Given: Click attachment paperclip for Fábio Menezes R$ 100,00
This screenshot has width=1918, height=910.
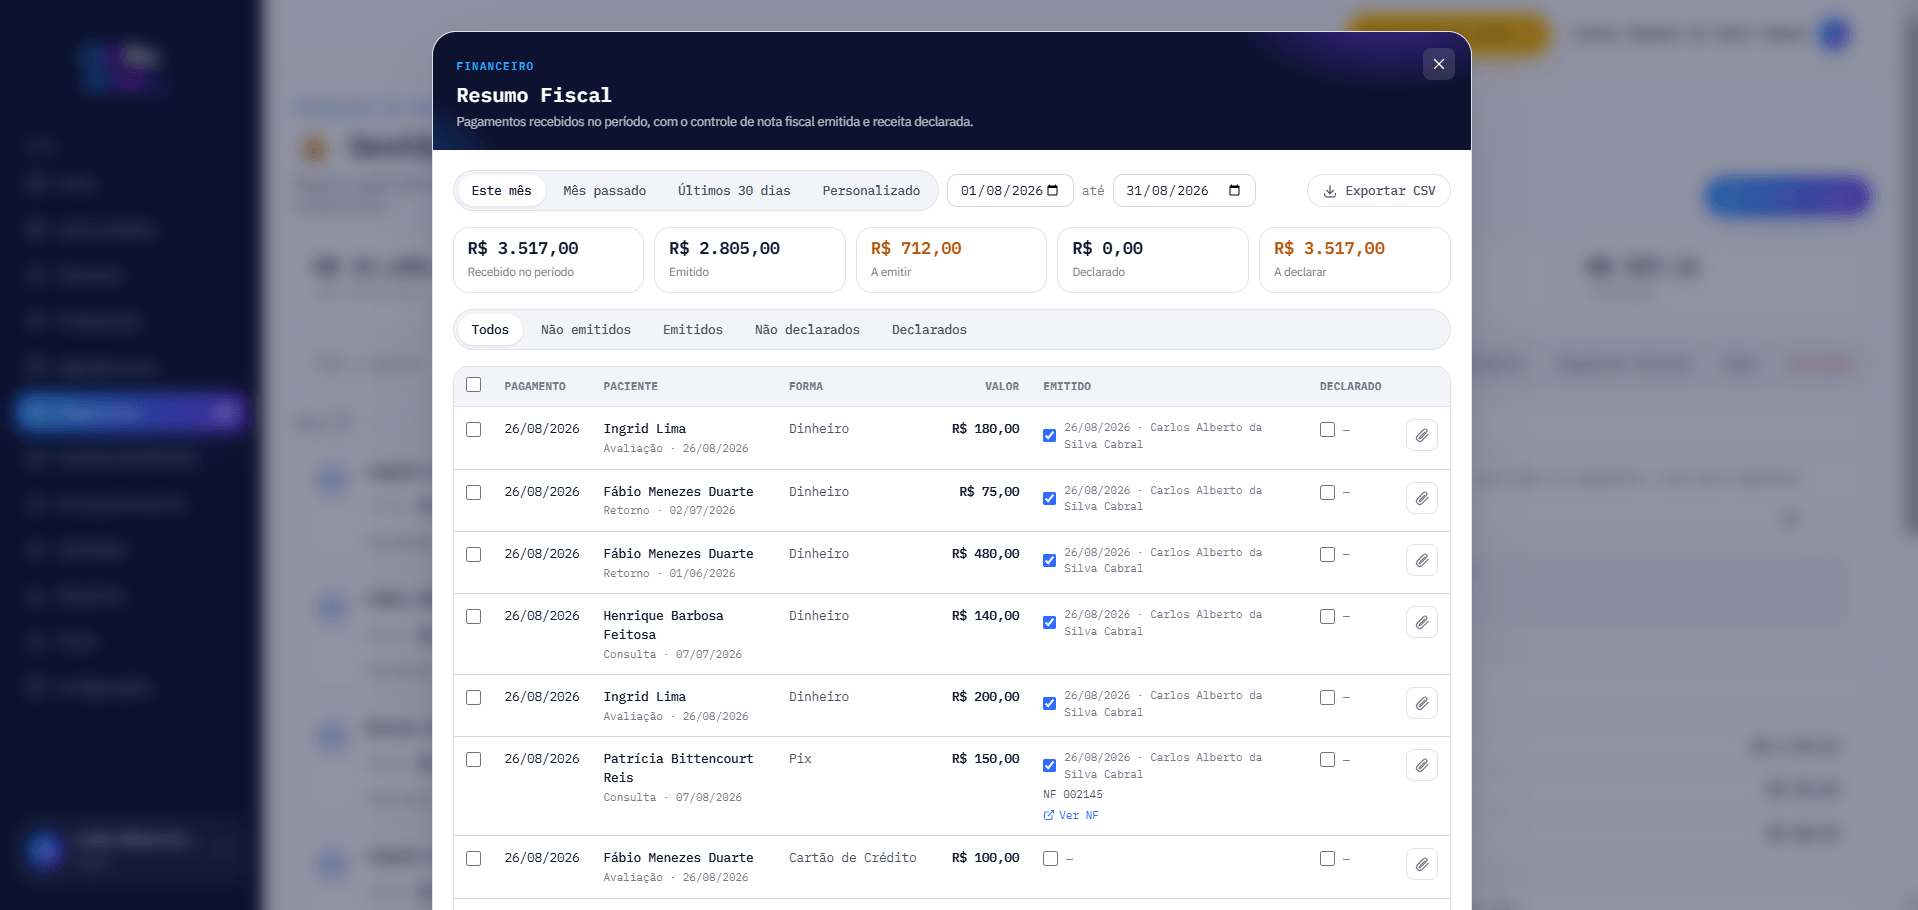Looking at the screenshot, I should point(1421,864).
